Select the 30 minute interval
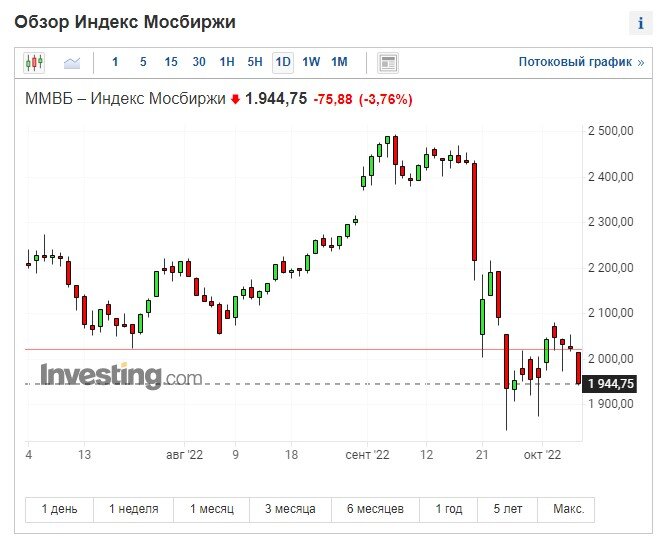 click(199, 62)
